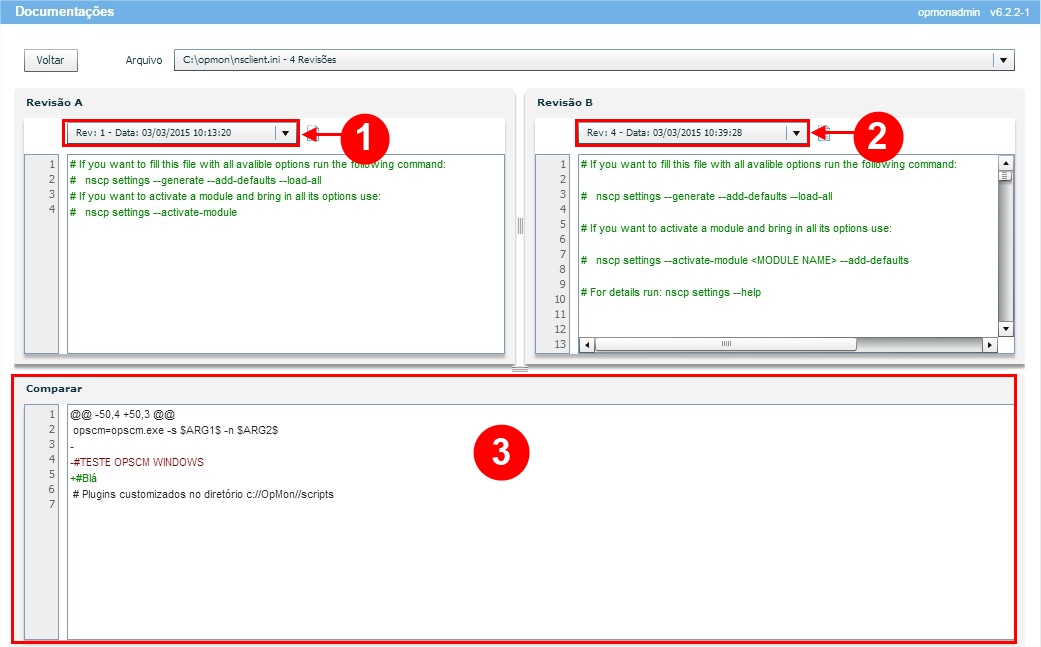Click the scroll right arrow in Revisão B
Viewport: 1041px width, 647px height.
click(x=989, y=345)
